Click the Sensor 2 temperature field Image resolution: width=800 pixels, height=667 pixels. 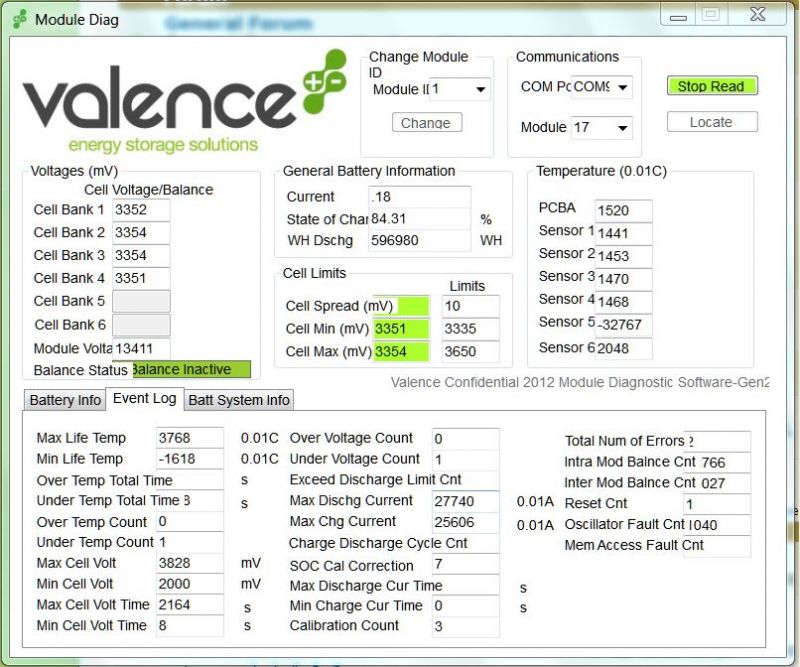coord(623,256)
